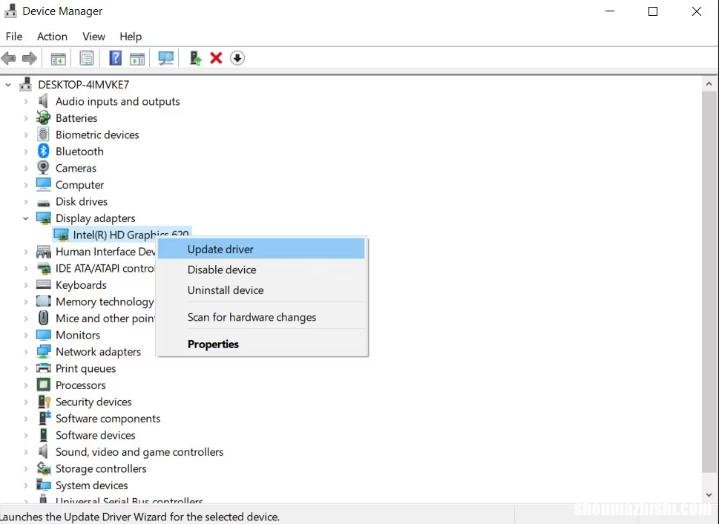This screenshot has height=524, width=722.
Task: Select the Keyboards tree item
Action: [81, 285]
